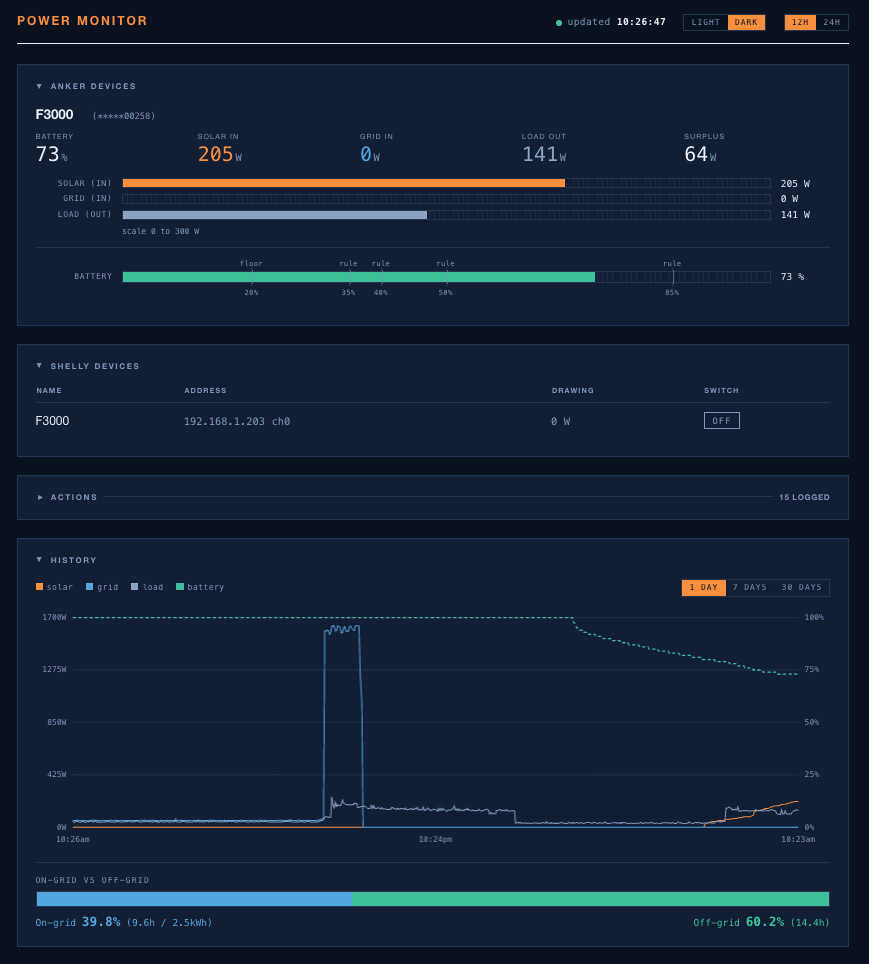Click the battery 73% reading
Viewport: 869px width, 964px height.
51,154
